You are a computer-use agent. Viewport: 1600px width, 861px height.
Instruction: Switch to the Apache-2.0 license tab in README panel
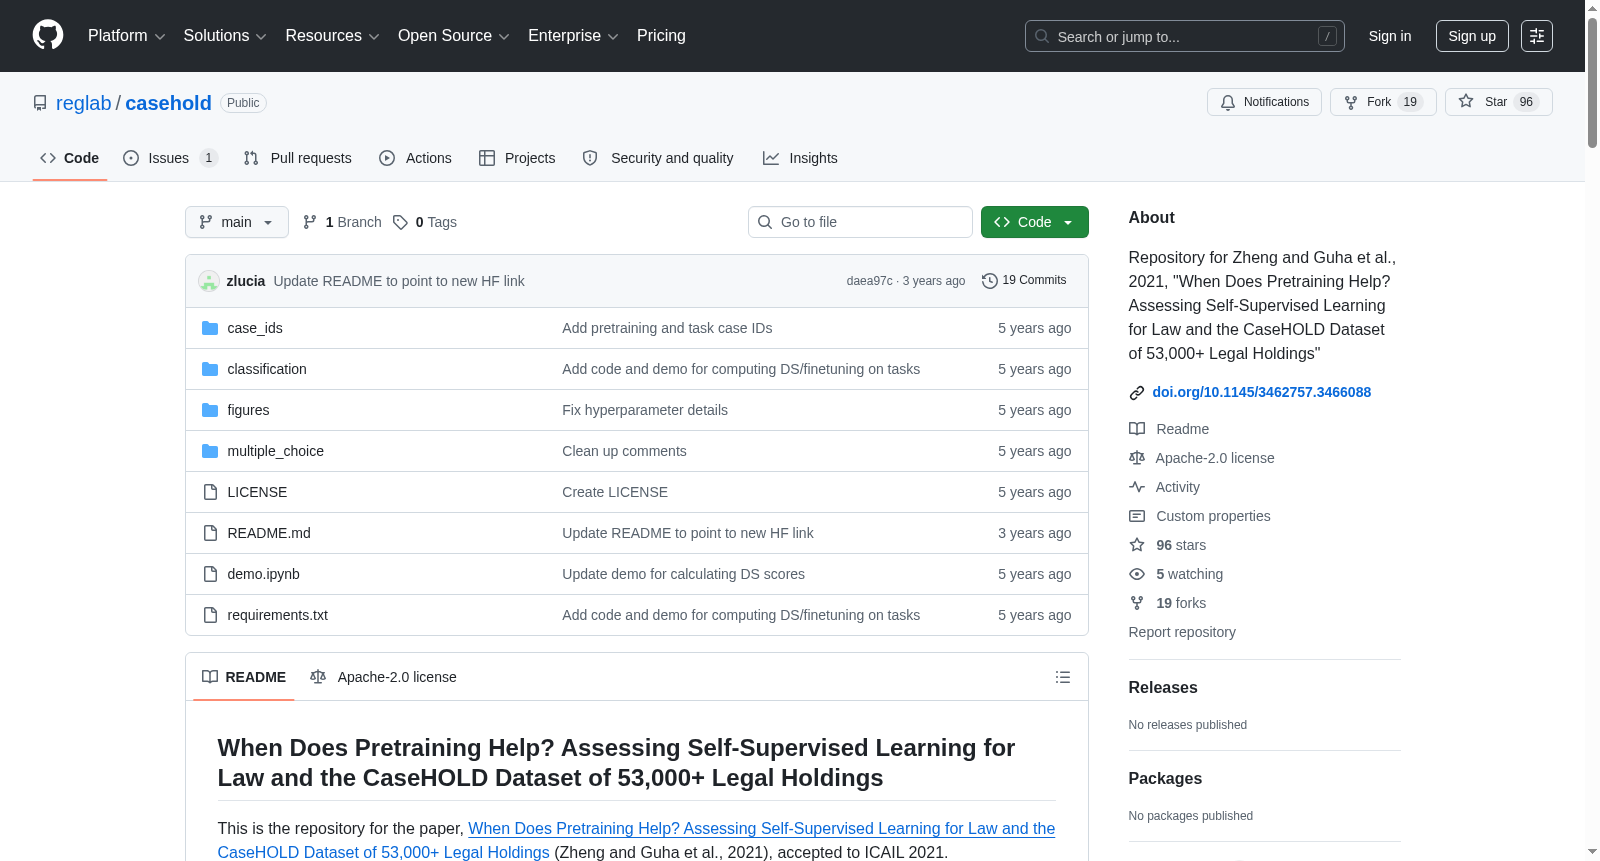384,677
